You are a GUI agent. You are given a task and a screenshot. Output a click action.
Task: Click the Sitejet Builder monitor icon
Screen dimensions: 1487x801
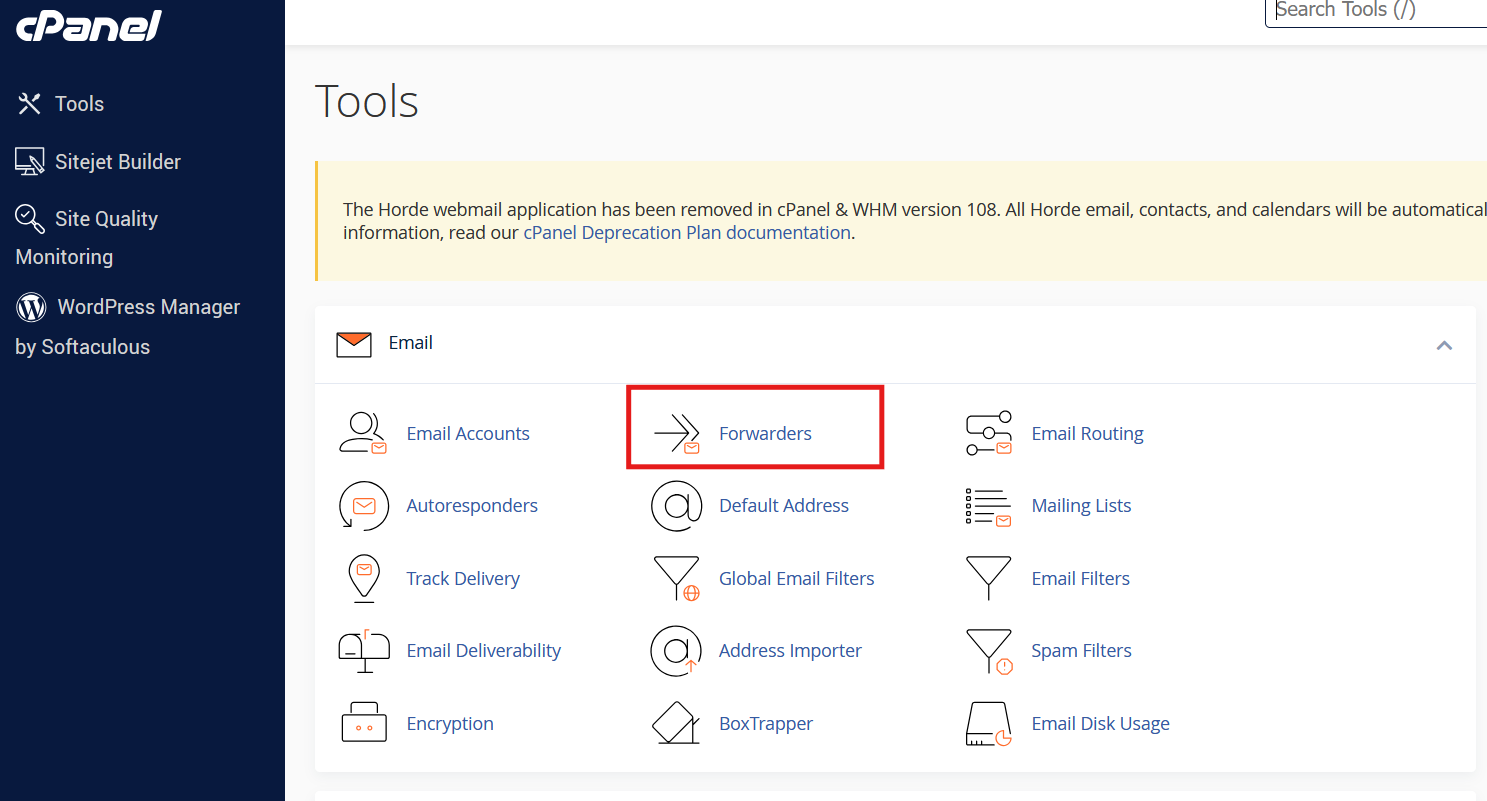tap(30, 162)
